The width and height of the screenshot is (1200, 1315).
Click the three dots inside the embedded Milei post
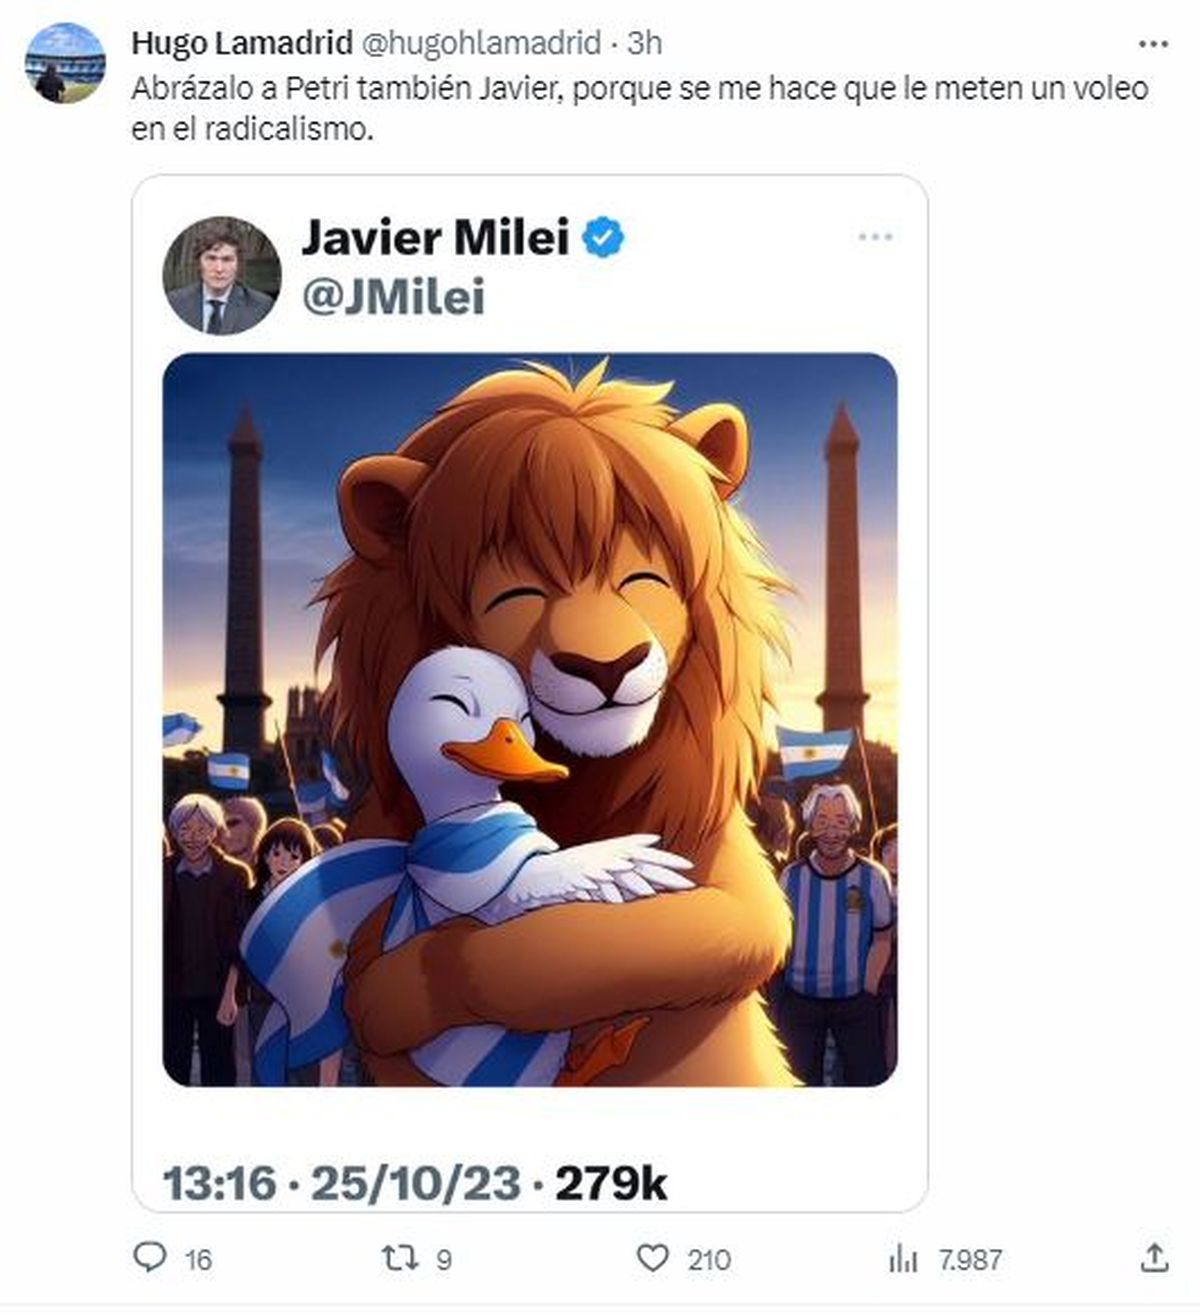875,237
